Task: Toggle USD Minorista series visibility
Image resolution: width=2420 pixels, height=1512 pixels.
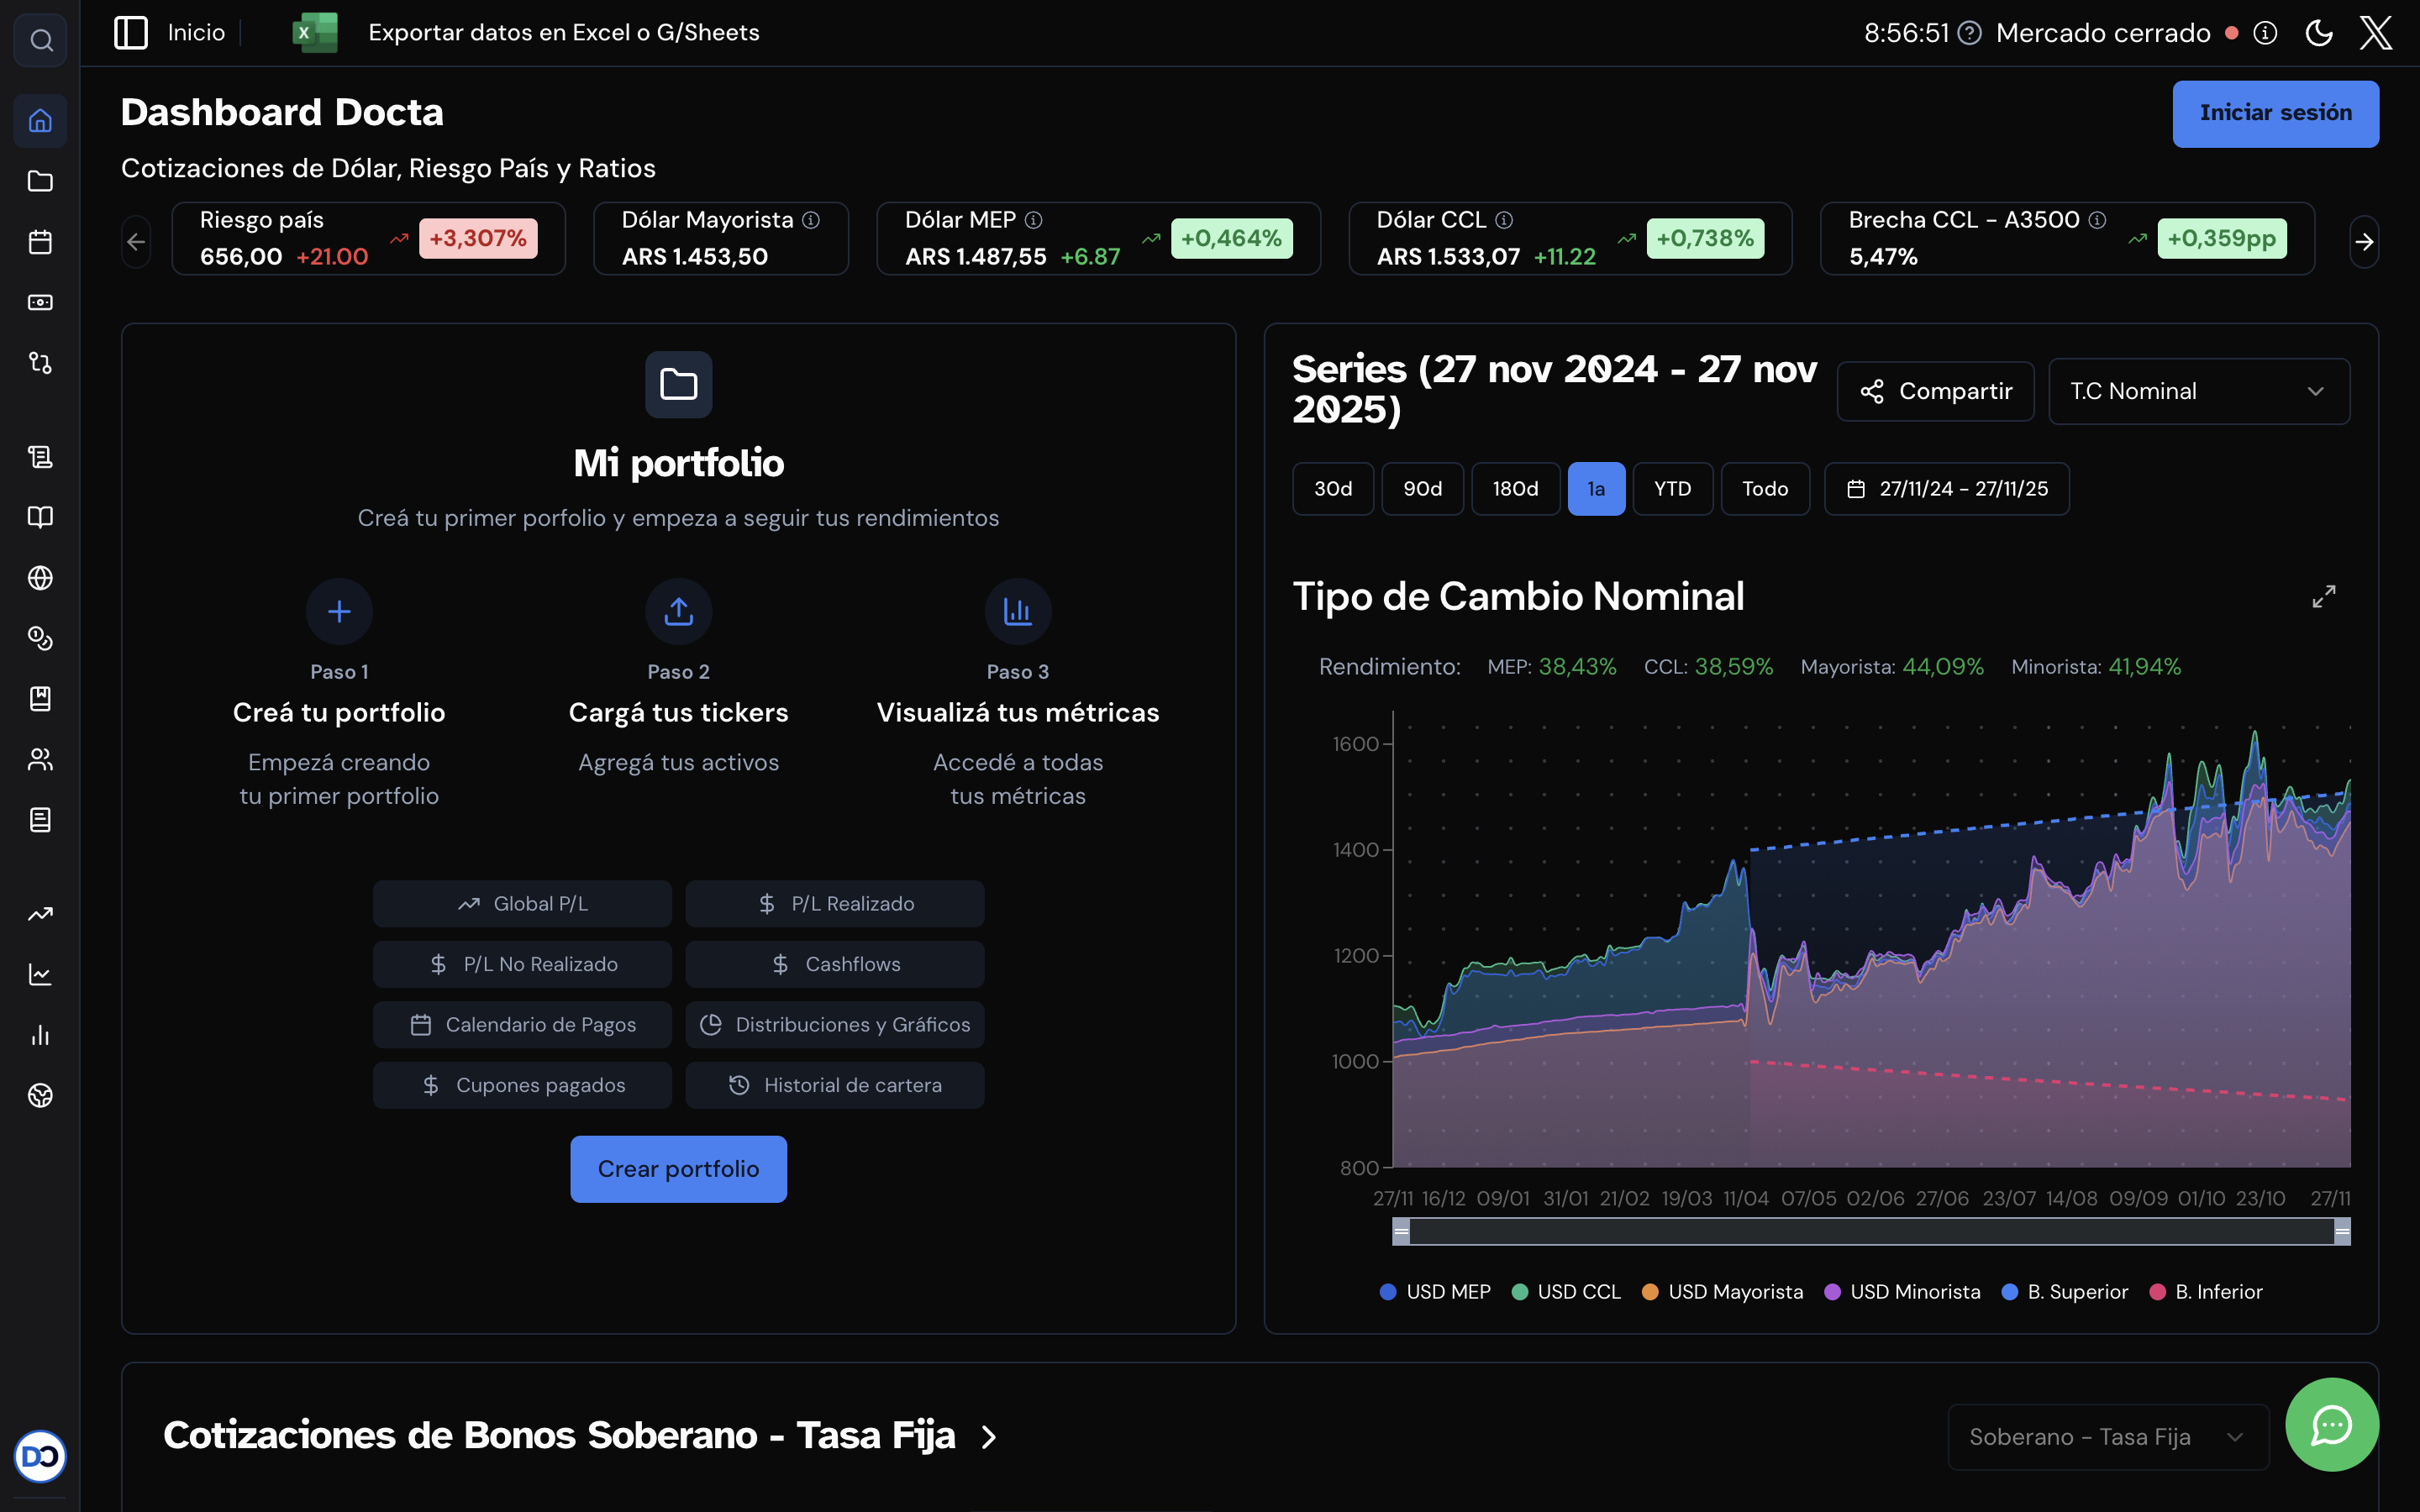Action: pos(1902,1291)
